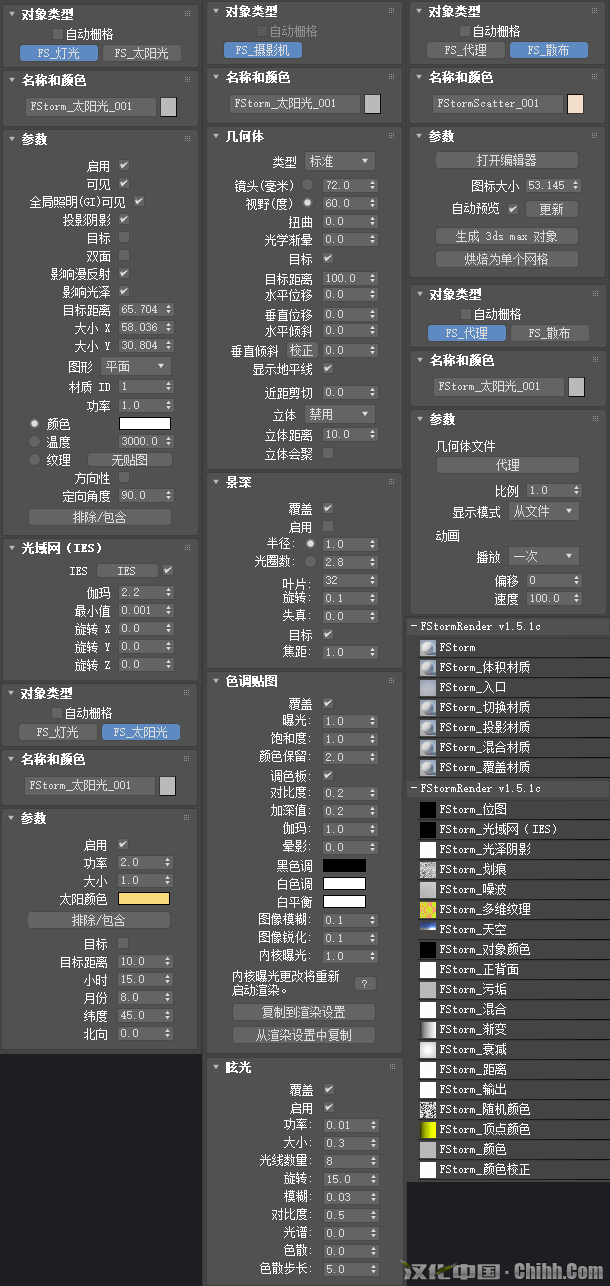Open the 播放 一次 dropdown
Viewport: 610px width, 1286px height.
point(543,556)
